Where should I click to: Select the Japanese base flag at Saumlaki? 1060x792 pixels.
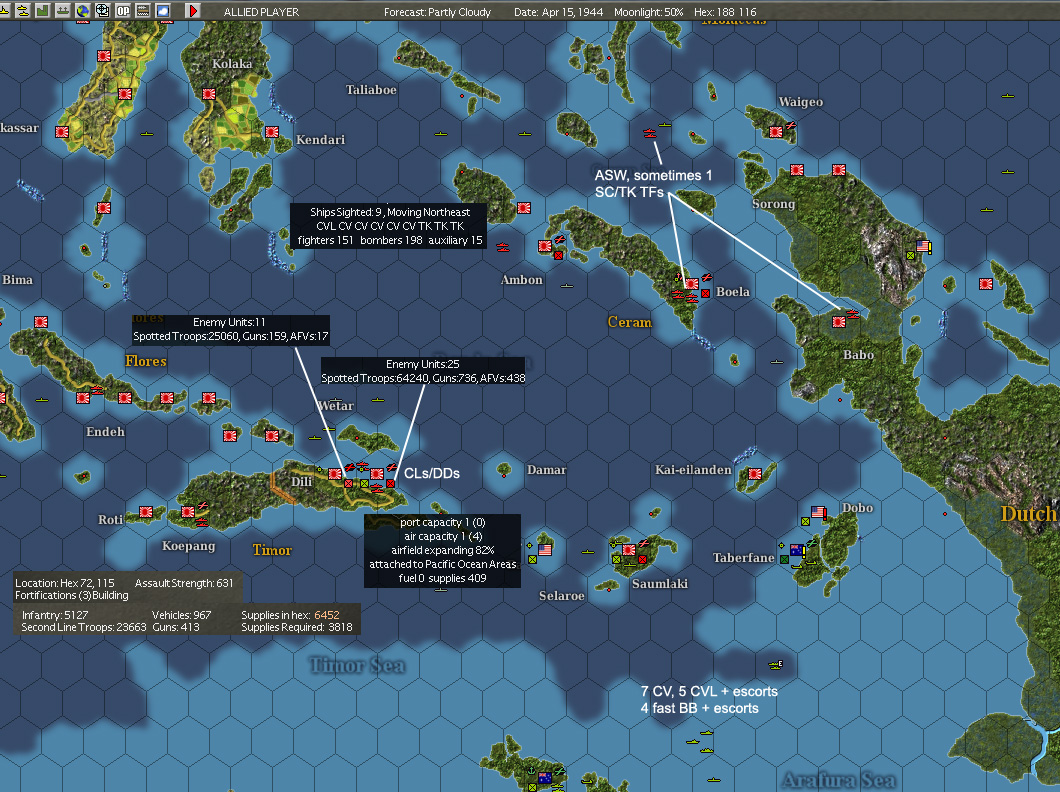pyautogui.click(x=629, y=550)
